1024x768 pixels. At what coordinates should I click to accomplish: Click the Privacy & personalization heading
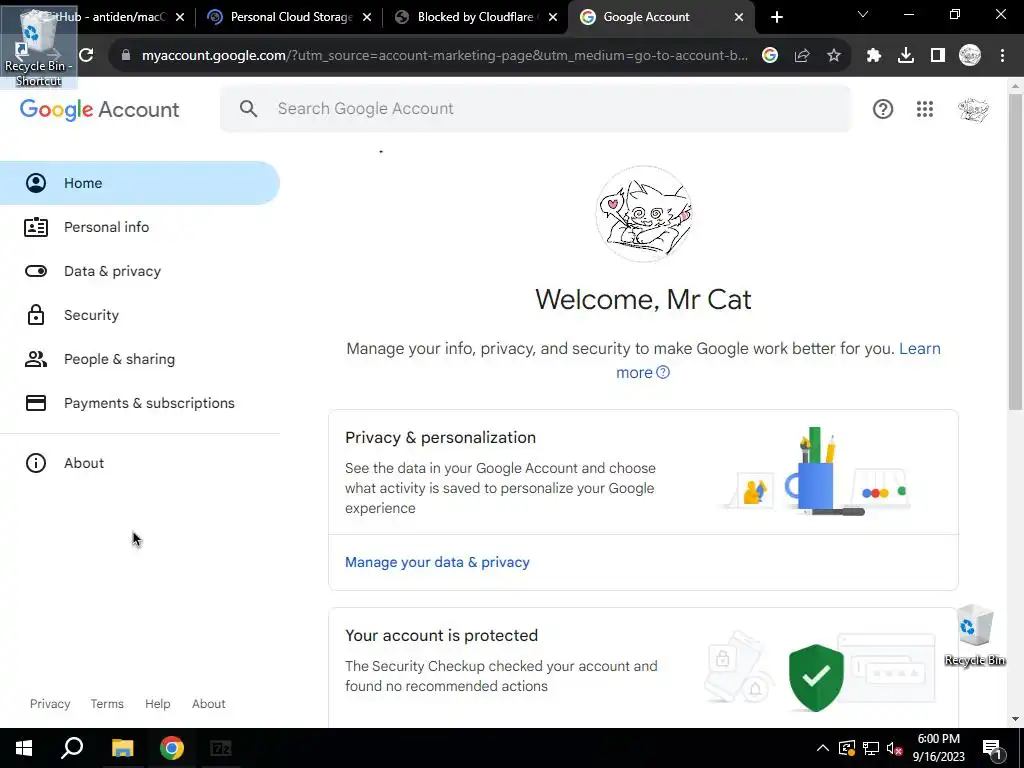pos(440,438)
